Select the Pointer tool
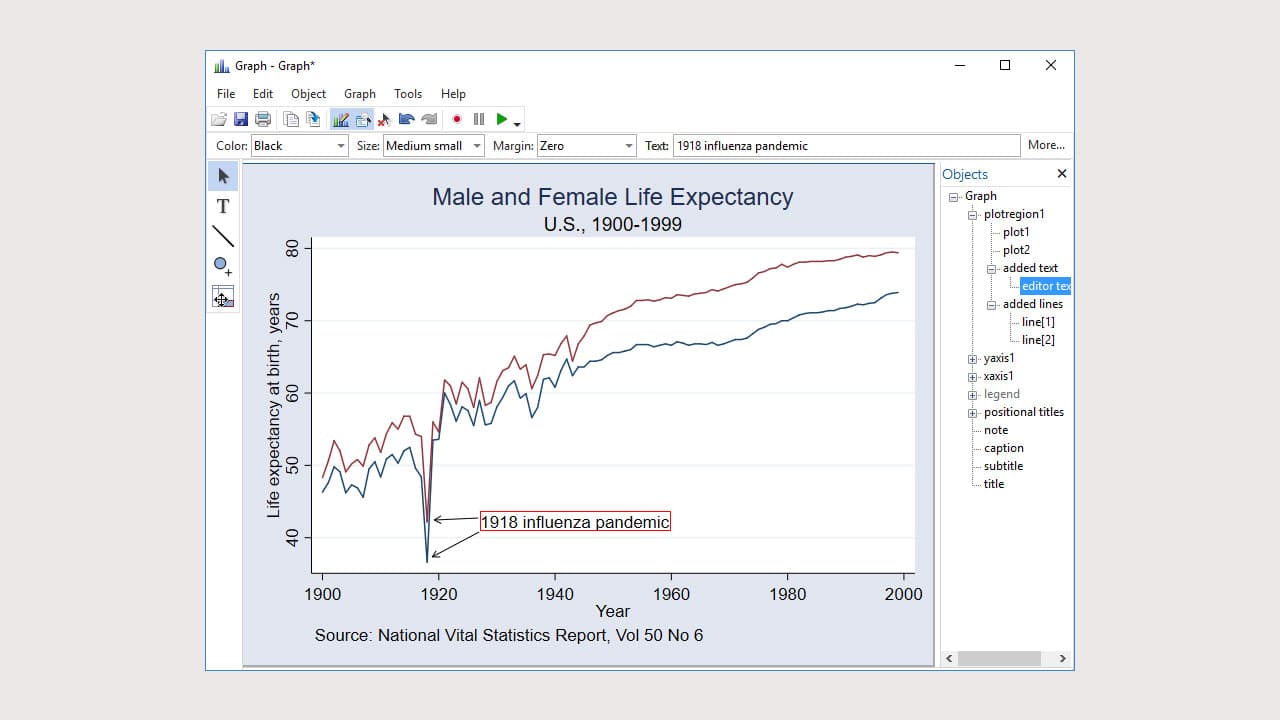The image size is (1280, 720). coord(222,176)
